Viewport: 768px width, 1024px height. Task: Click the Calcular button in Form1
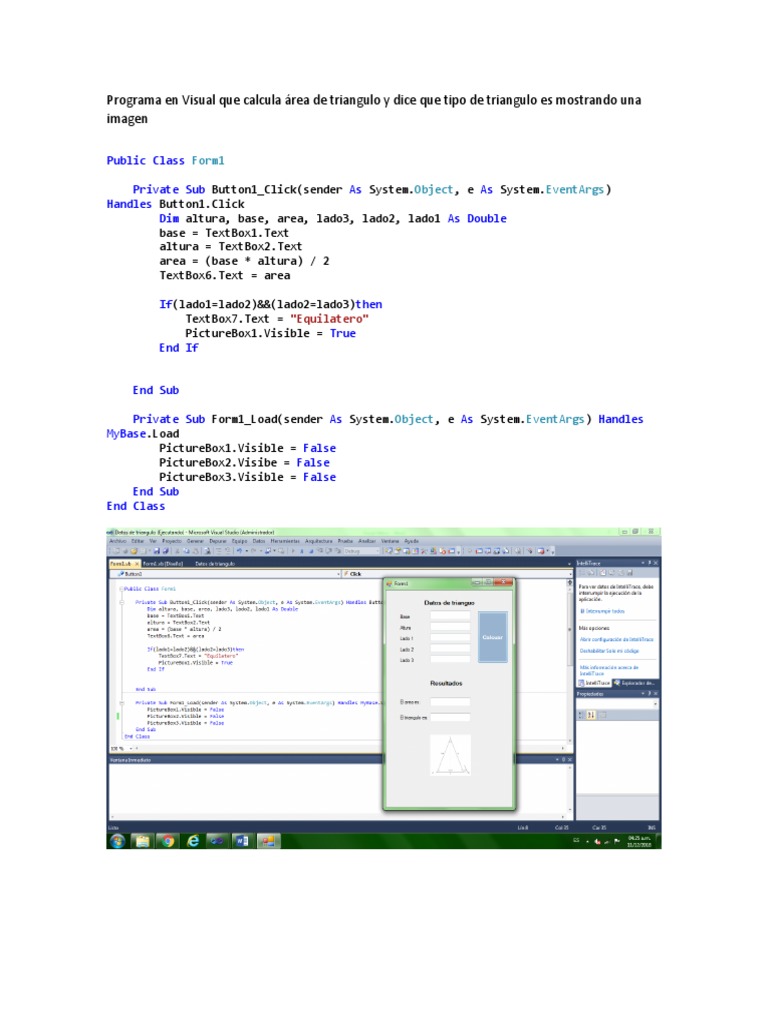492,637
